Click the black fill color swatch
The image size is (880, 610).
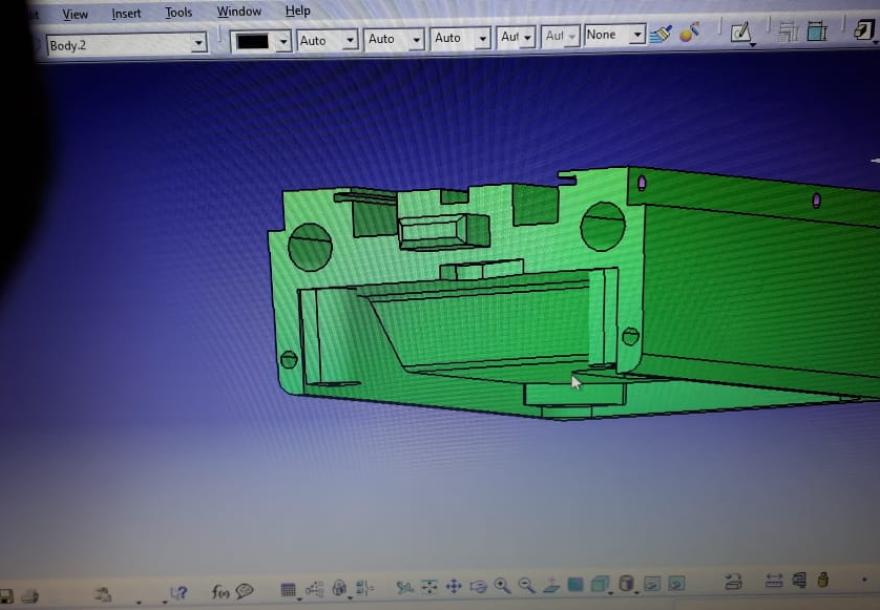point(253,42)
